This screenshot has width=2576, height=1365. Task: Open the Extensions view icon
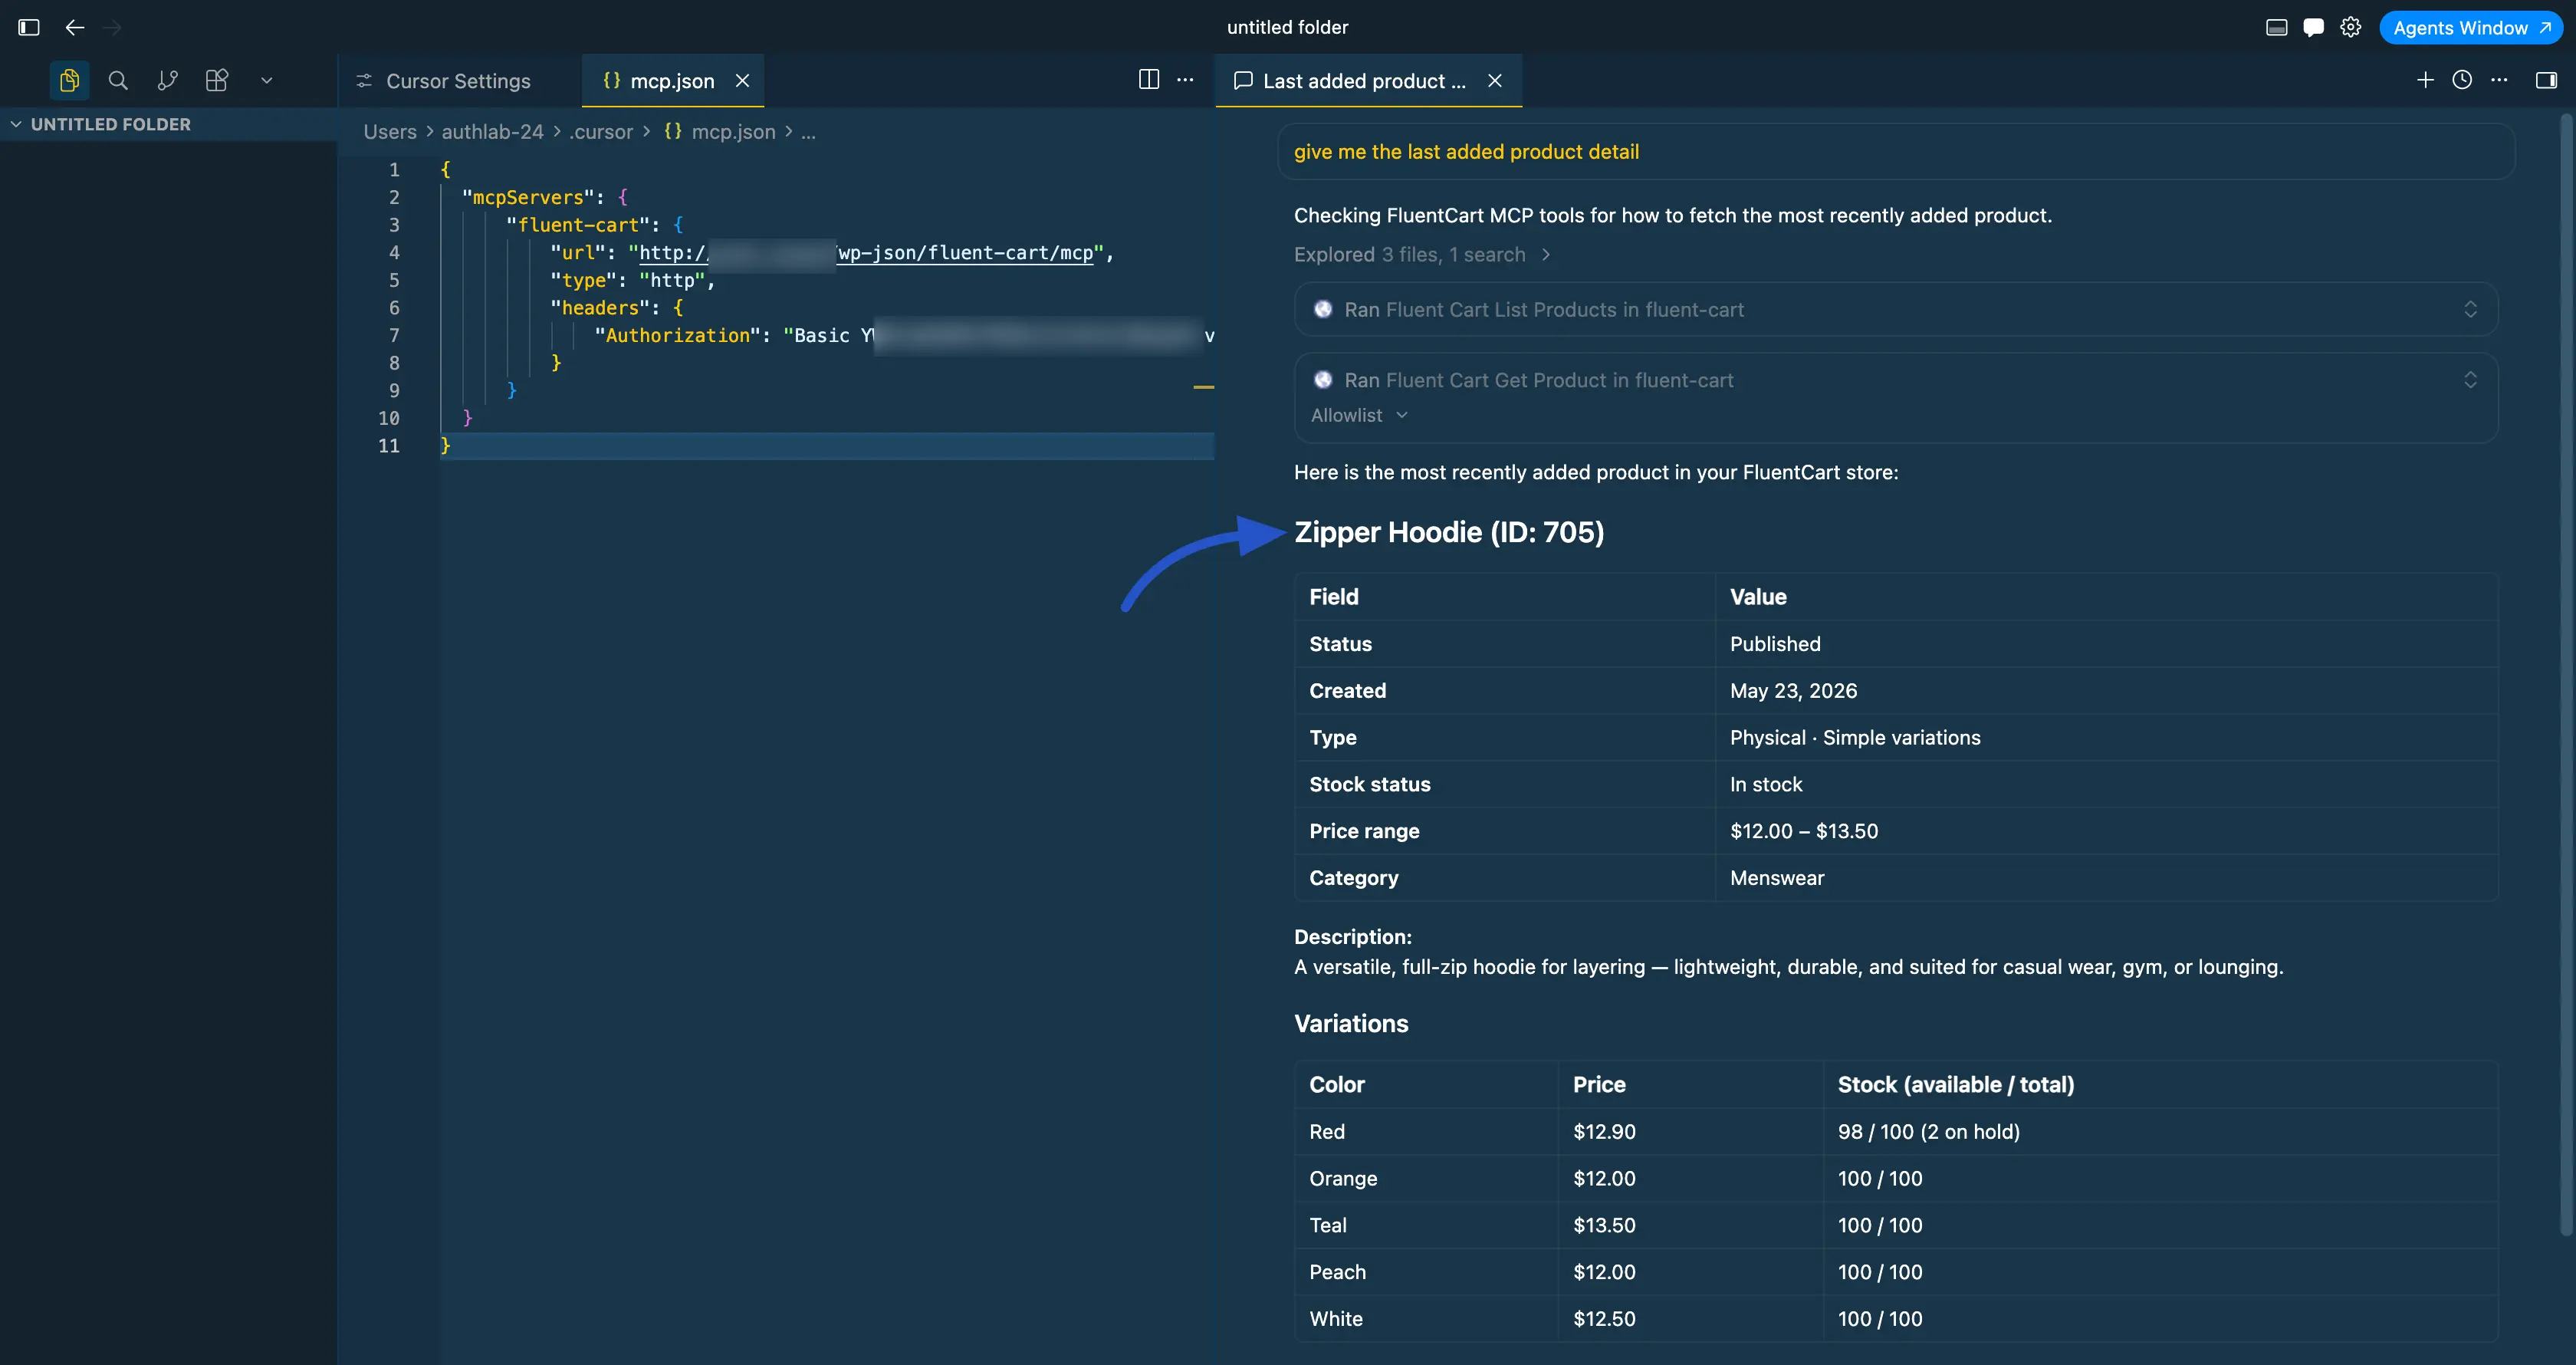pos(217,80)
